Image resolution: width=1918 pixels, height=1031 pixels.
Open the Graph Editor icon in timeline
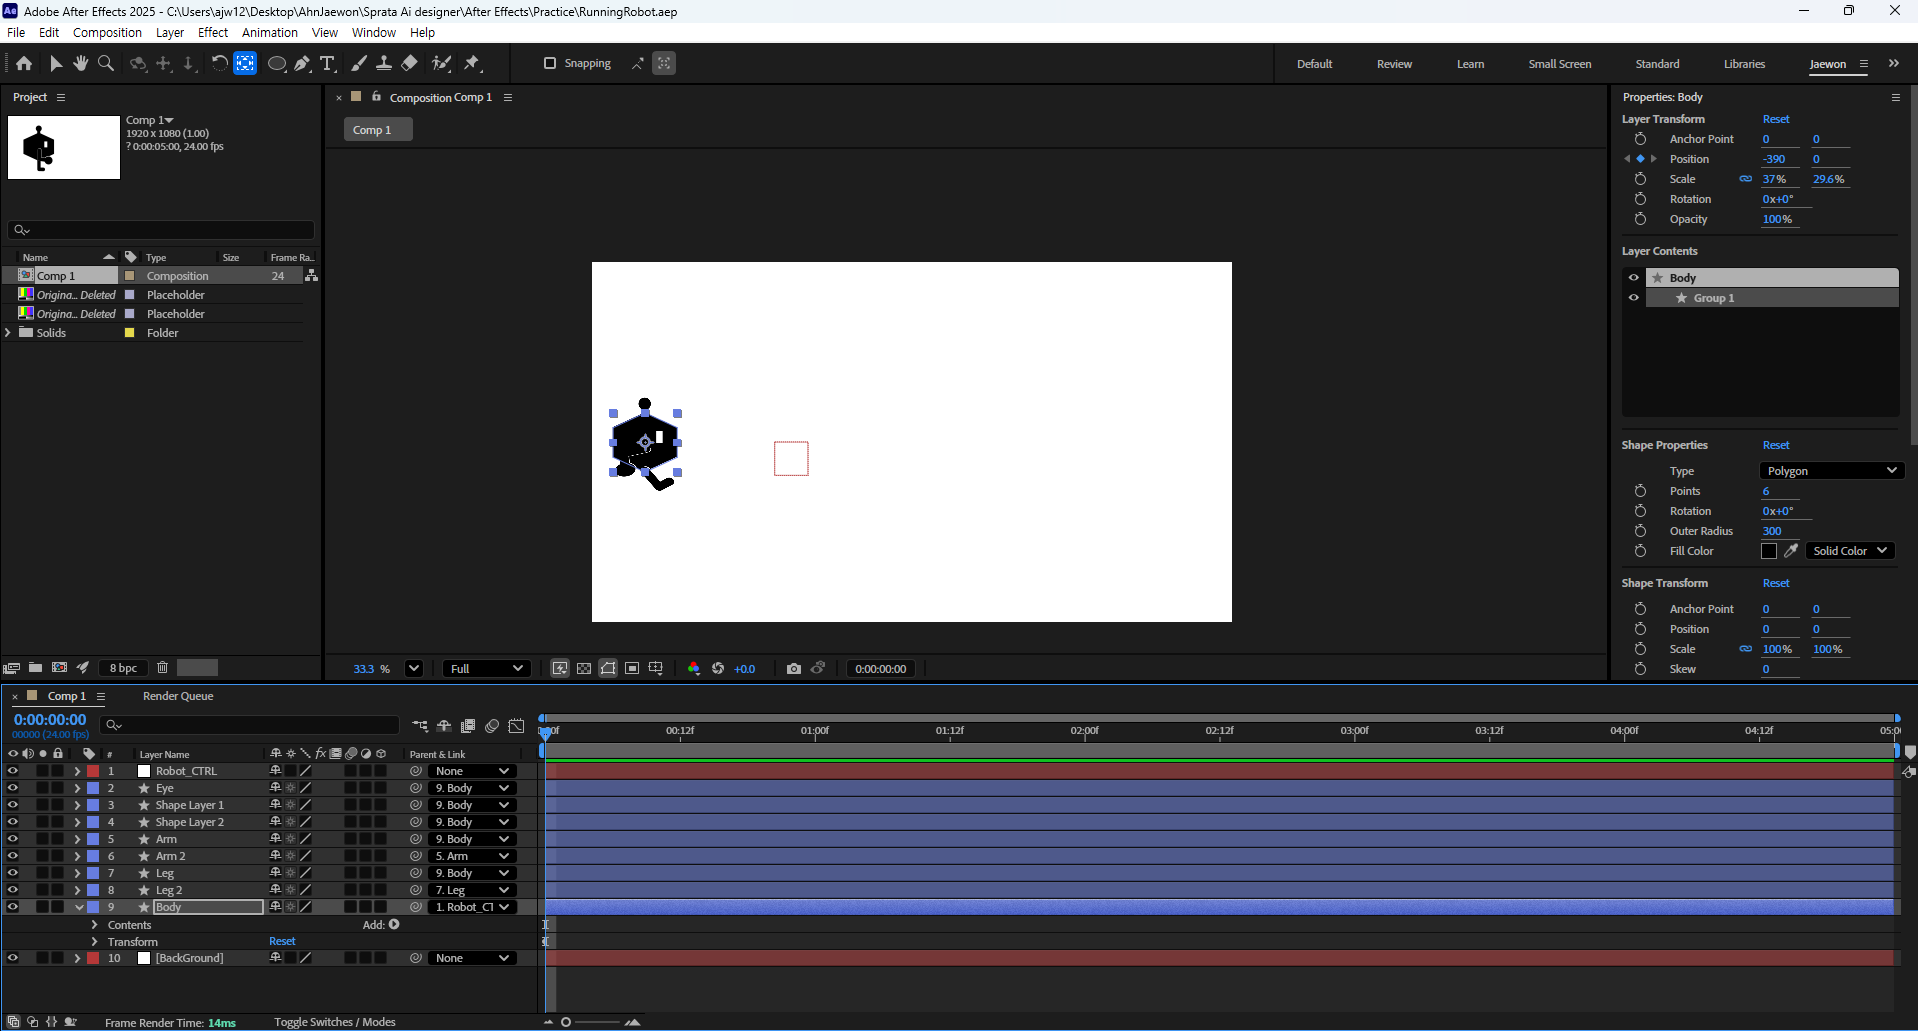[516, 726]
